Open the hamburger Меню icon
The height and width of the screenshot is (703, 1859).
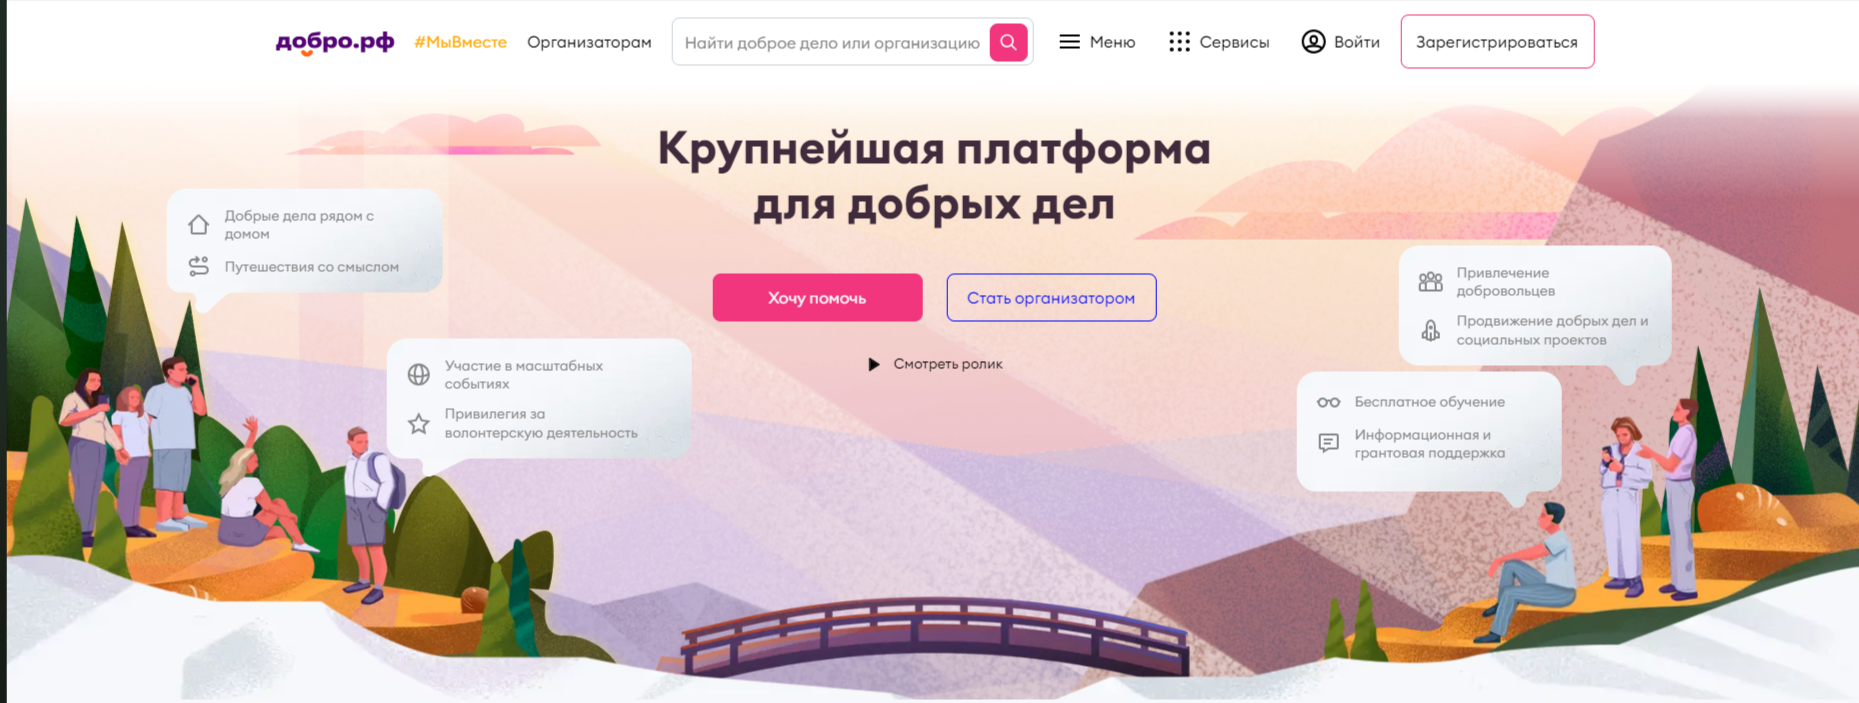[x=1069, y=42]
